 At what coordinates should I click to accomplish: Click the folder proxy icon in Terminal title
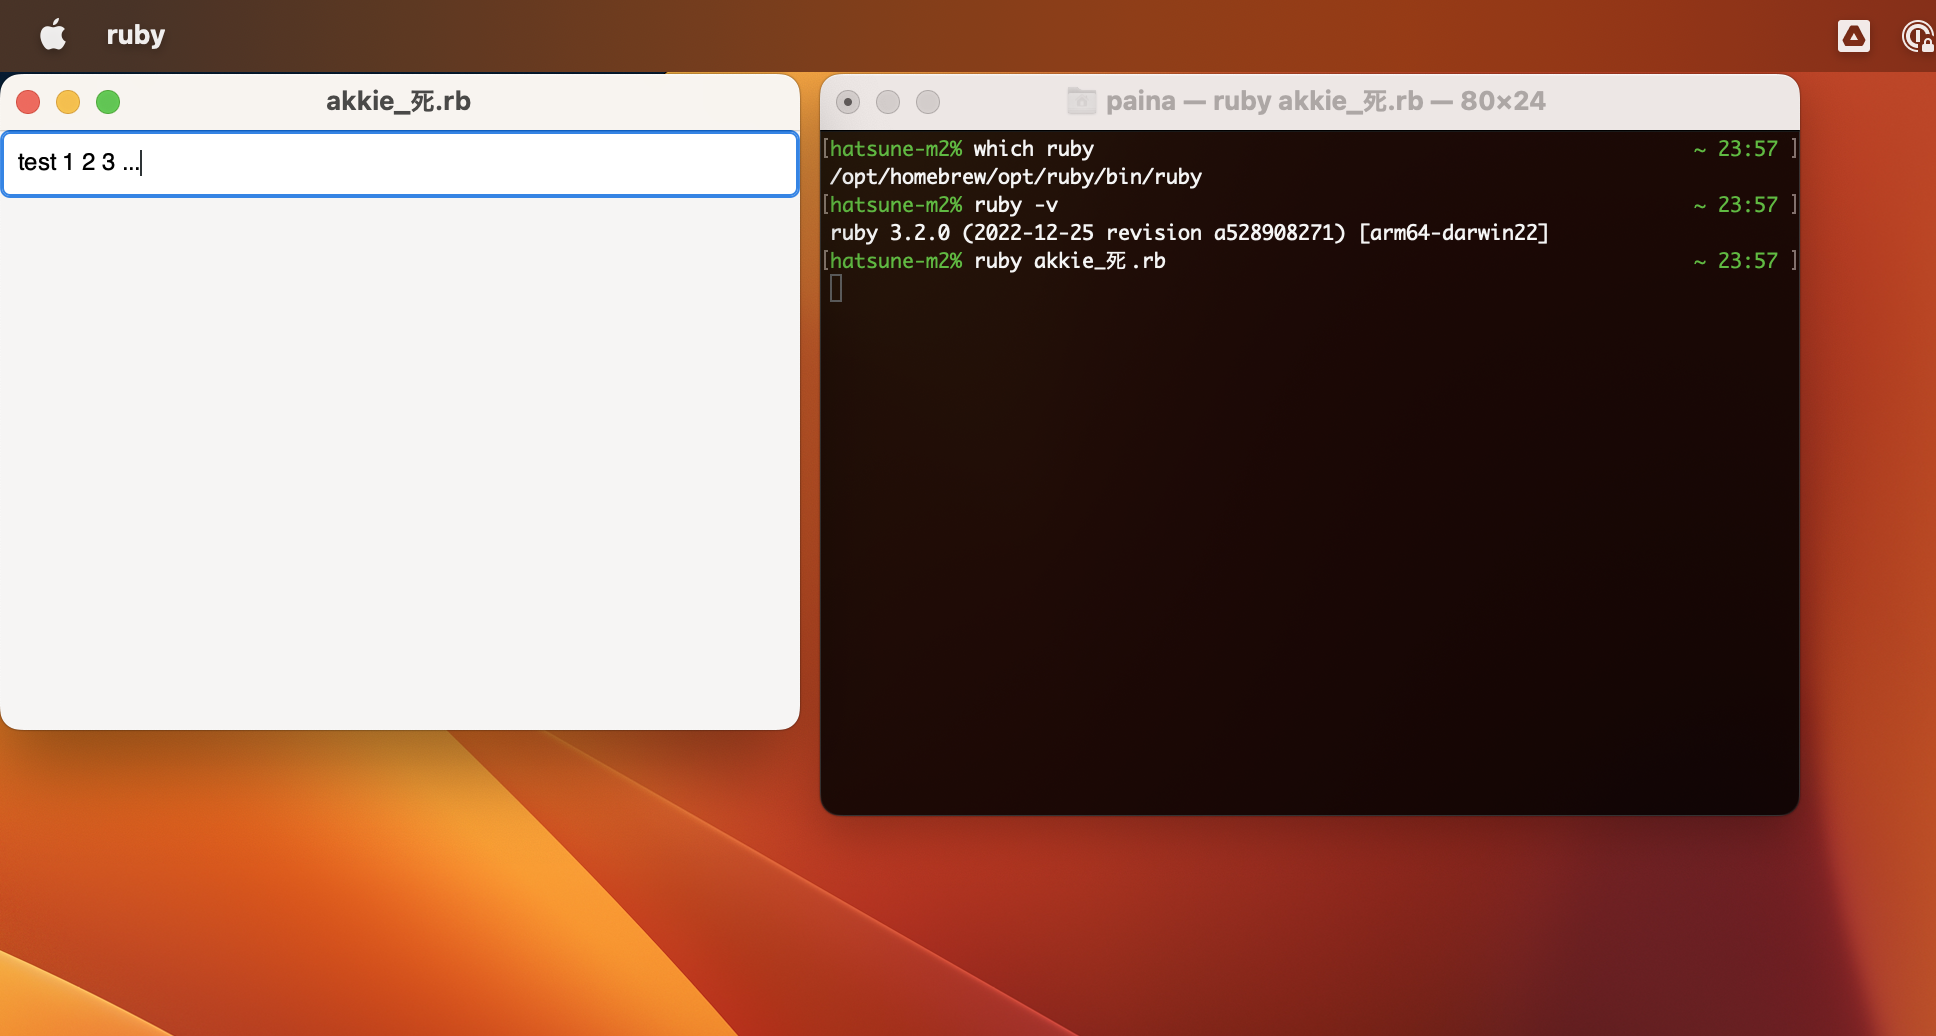(1081, 101)
